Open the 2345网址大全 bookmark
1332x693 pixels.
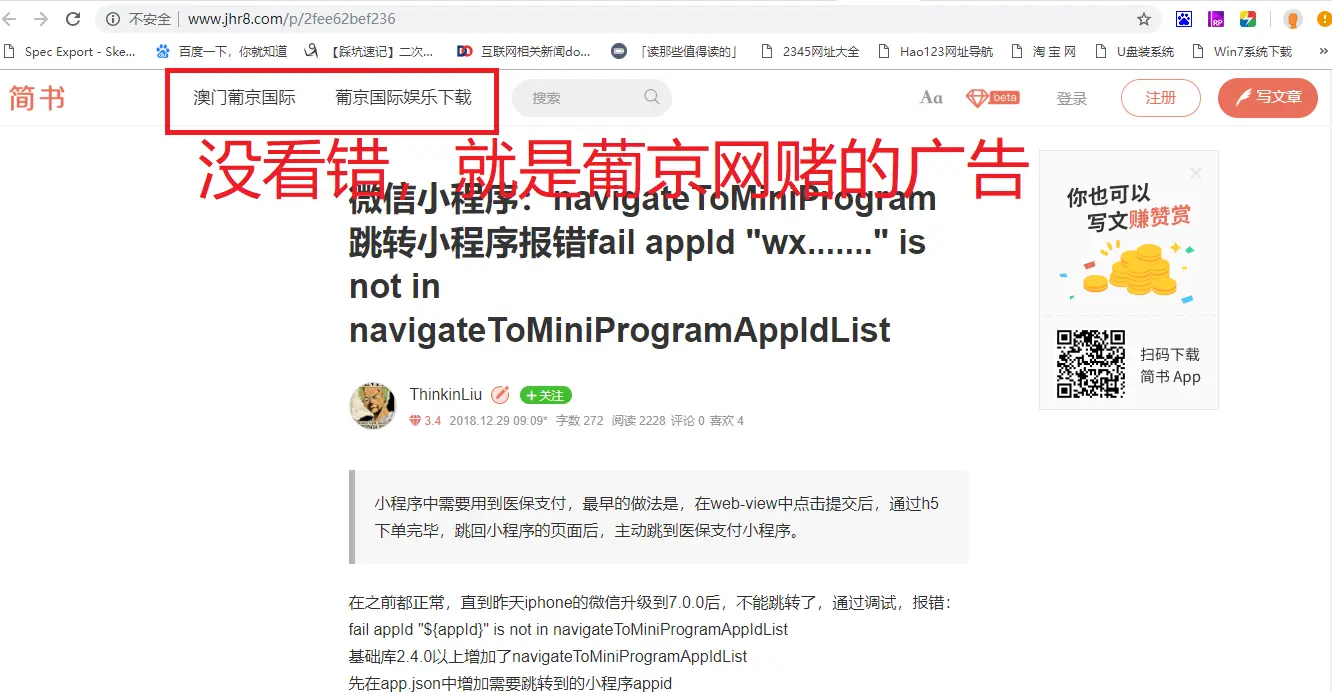point(810,51)
